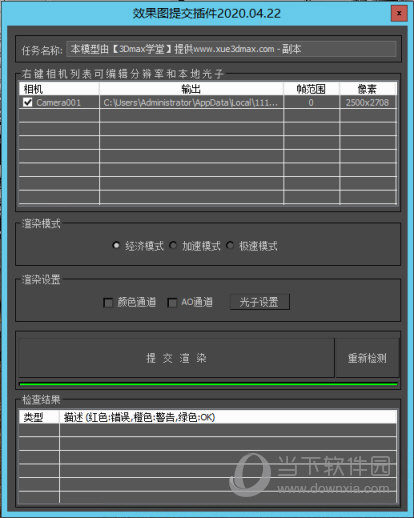The image size is (414, 518).
Task: Click the 提交渲染 button
Action: (x=176, y=358)
